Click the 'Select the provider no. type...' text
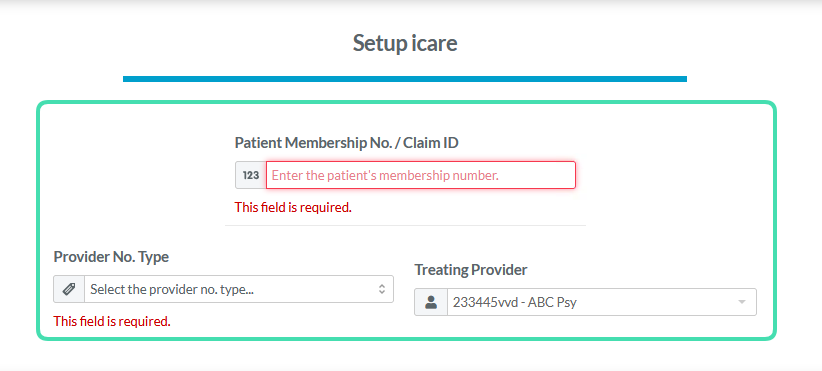 coord(172,289)
